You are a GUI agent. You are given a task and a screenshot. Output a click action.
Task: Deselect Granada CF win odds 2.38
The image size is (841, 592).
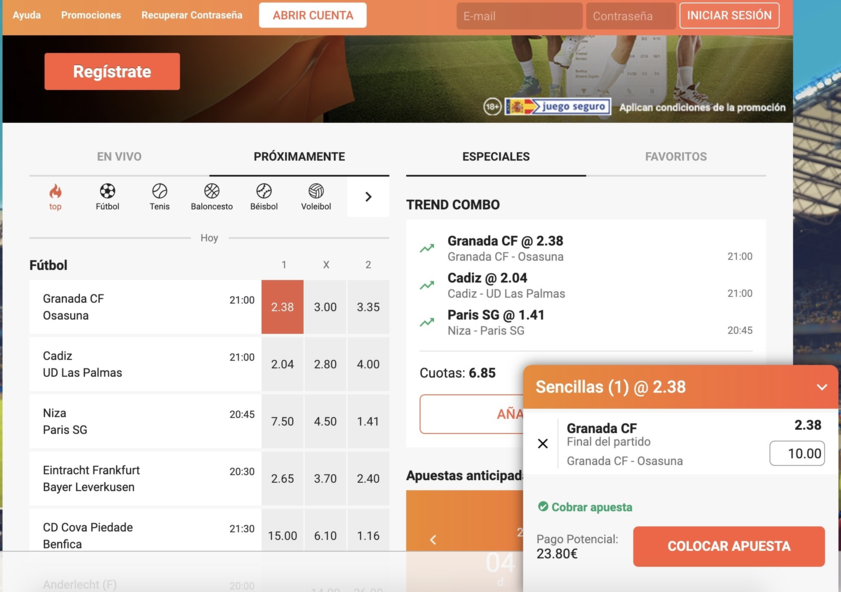(283, 307)
